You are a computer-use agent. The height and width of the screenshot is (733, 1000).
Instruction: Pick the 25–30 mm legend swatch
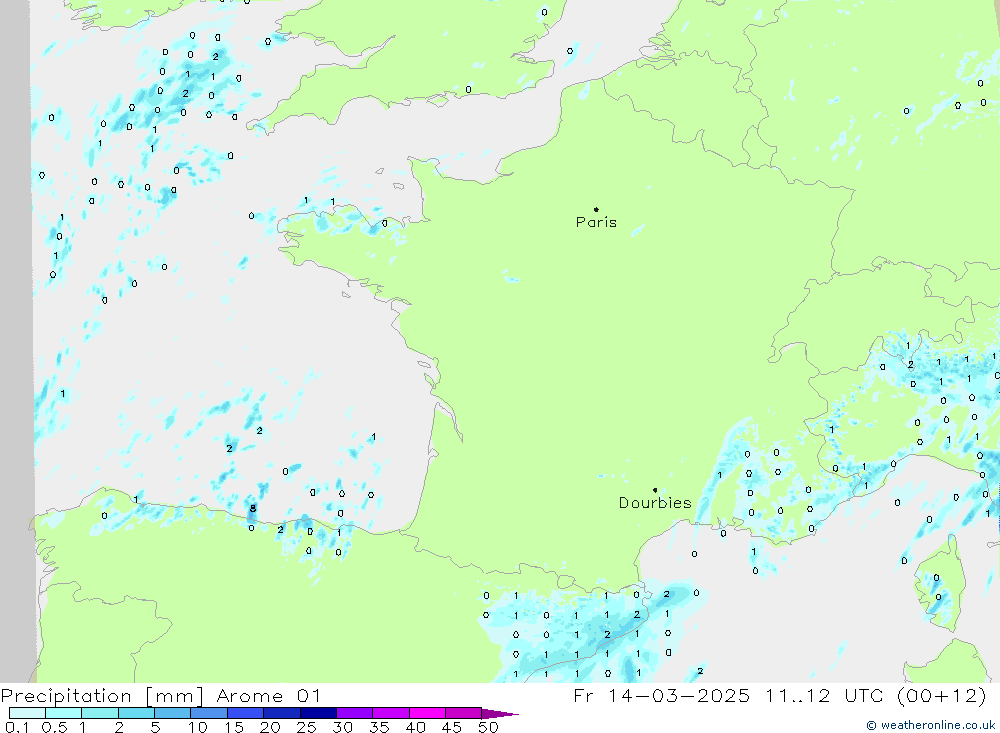pyautogui.click(x=318, y=713)
